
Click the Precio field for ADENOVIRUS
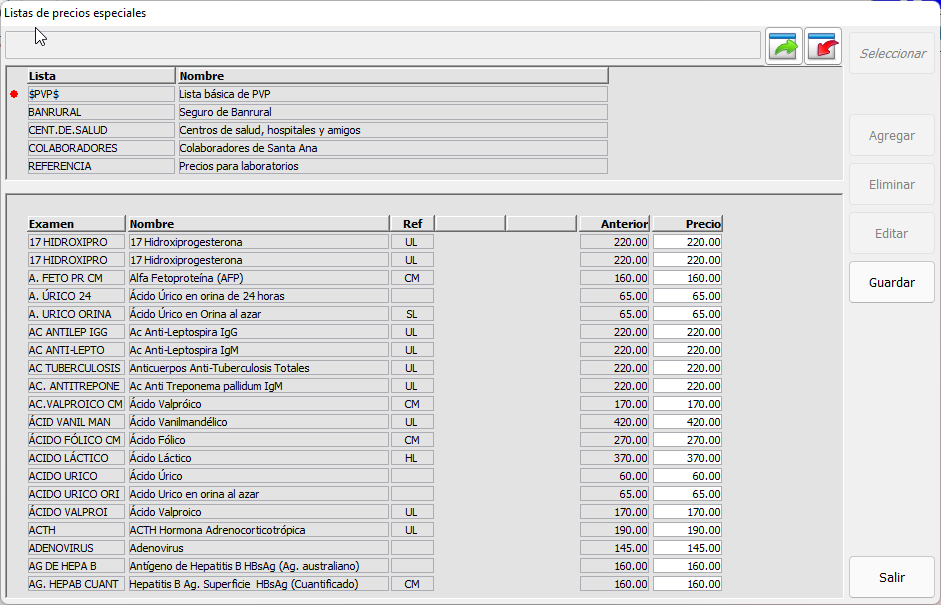[x=687, y=548]
